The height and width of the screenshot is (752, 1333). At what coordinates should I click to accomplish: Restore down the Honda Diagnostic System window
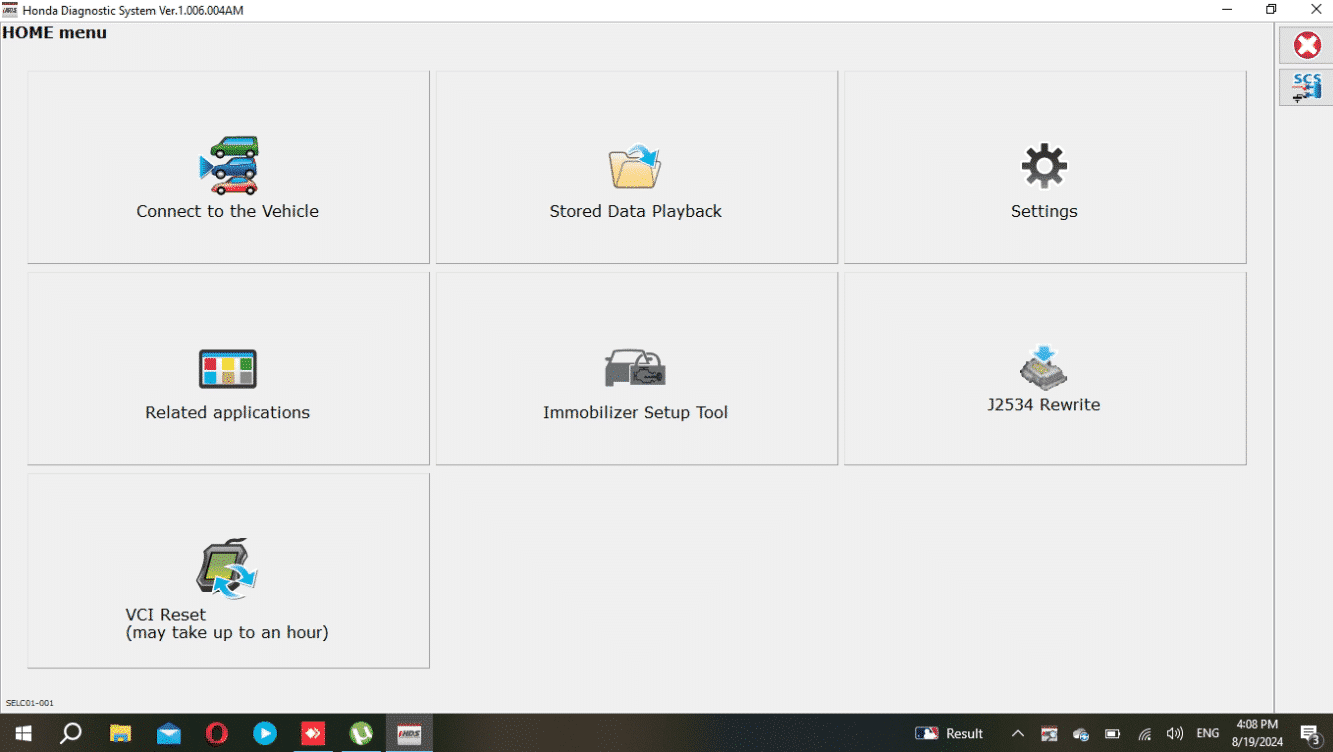pos(1271,10)
